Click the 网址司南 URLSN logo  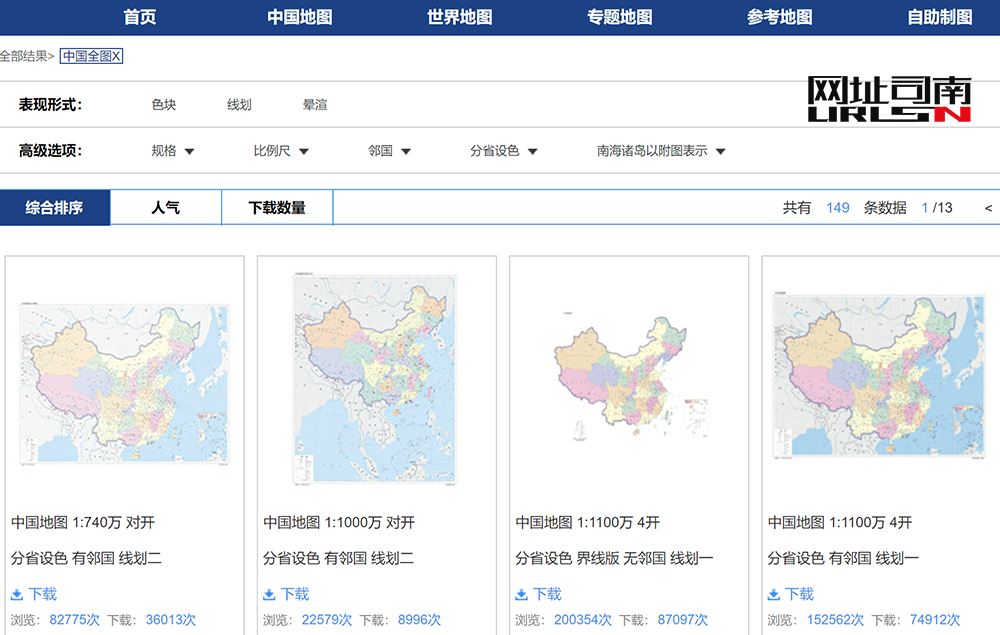(x=889, y=100)
